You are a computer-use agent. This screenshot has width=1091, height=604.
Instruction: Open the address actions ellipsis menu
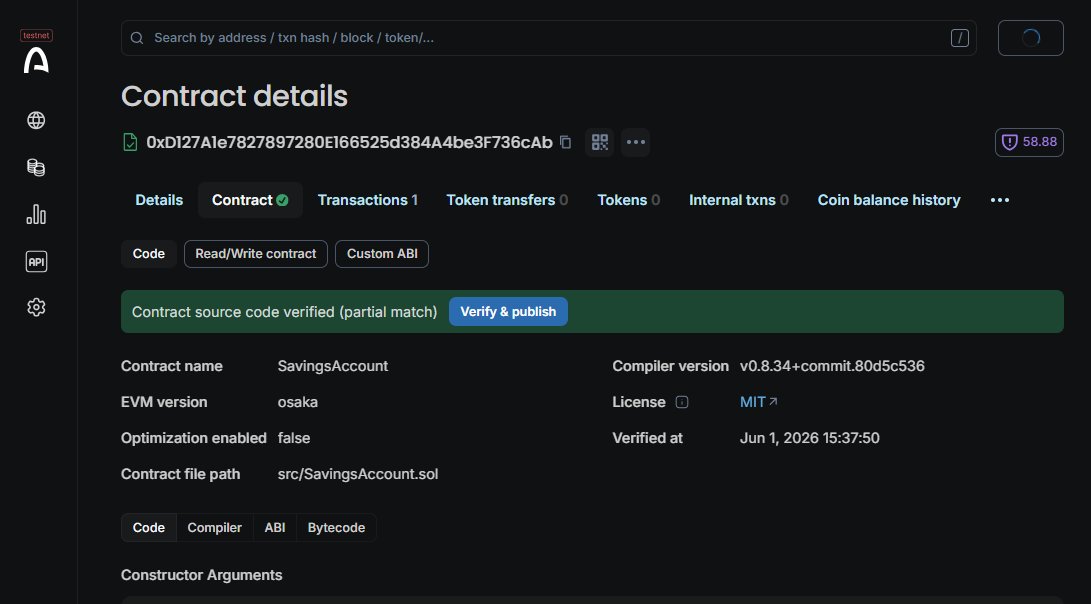pos(636,142)
